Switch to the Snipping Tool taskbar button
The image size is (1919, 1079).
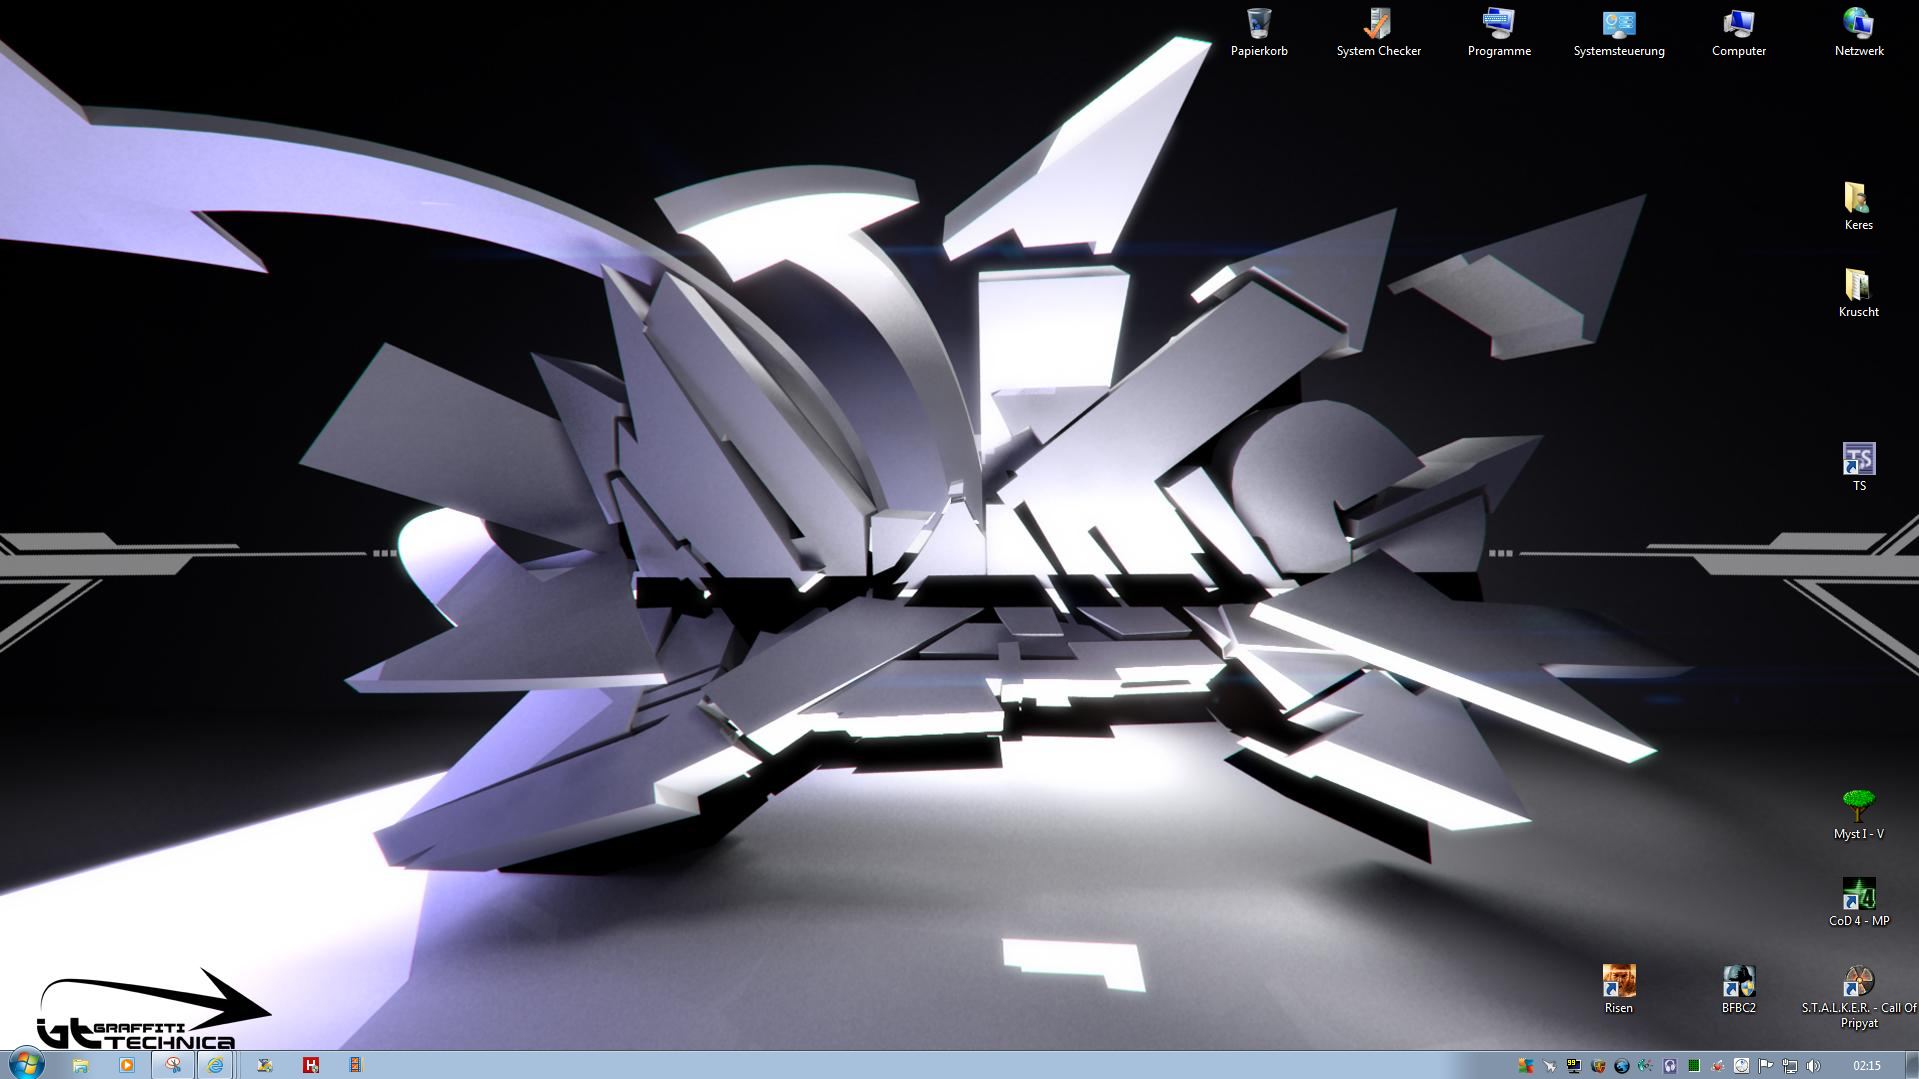coord(173,1065)
